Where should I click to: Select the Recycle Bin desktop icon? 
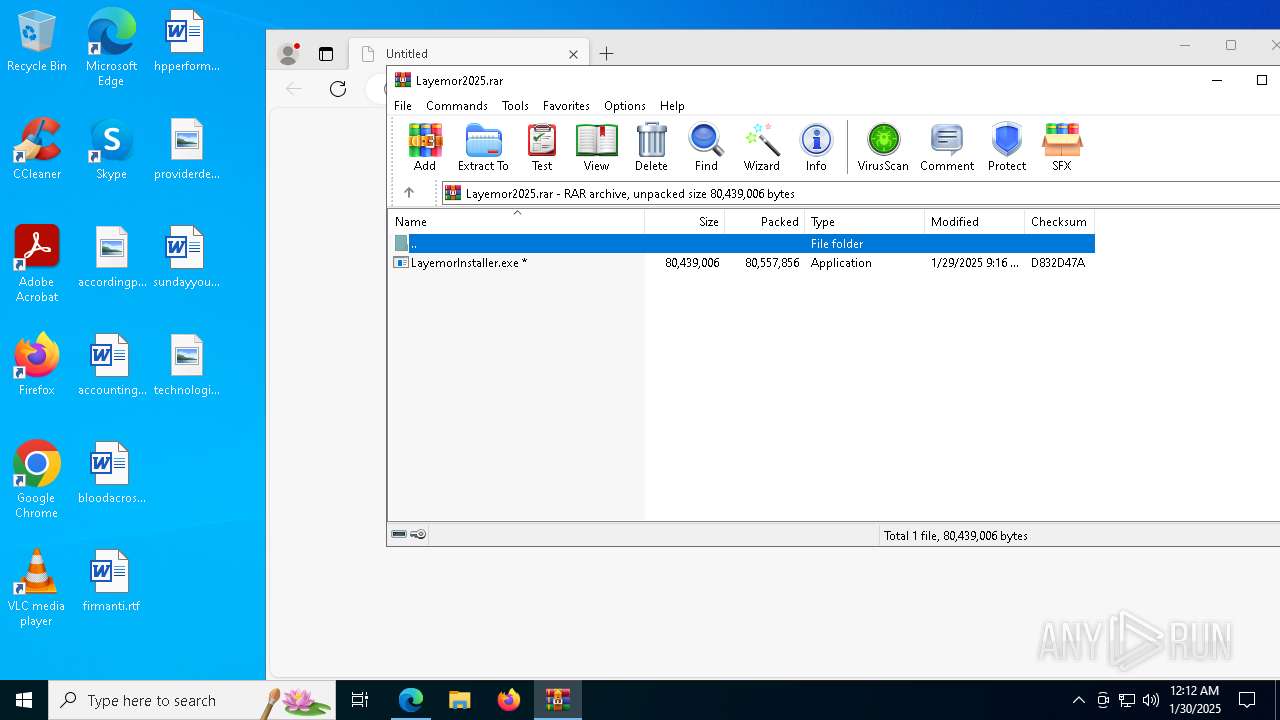pos(37,42)
